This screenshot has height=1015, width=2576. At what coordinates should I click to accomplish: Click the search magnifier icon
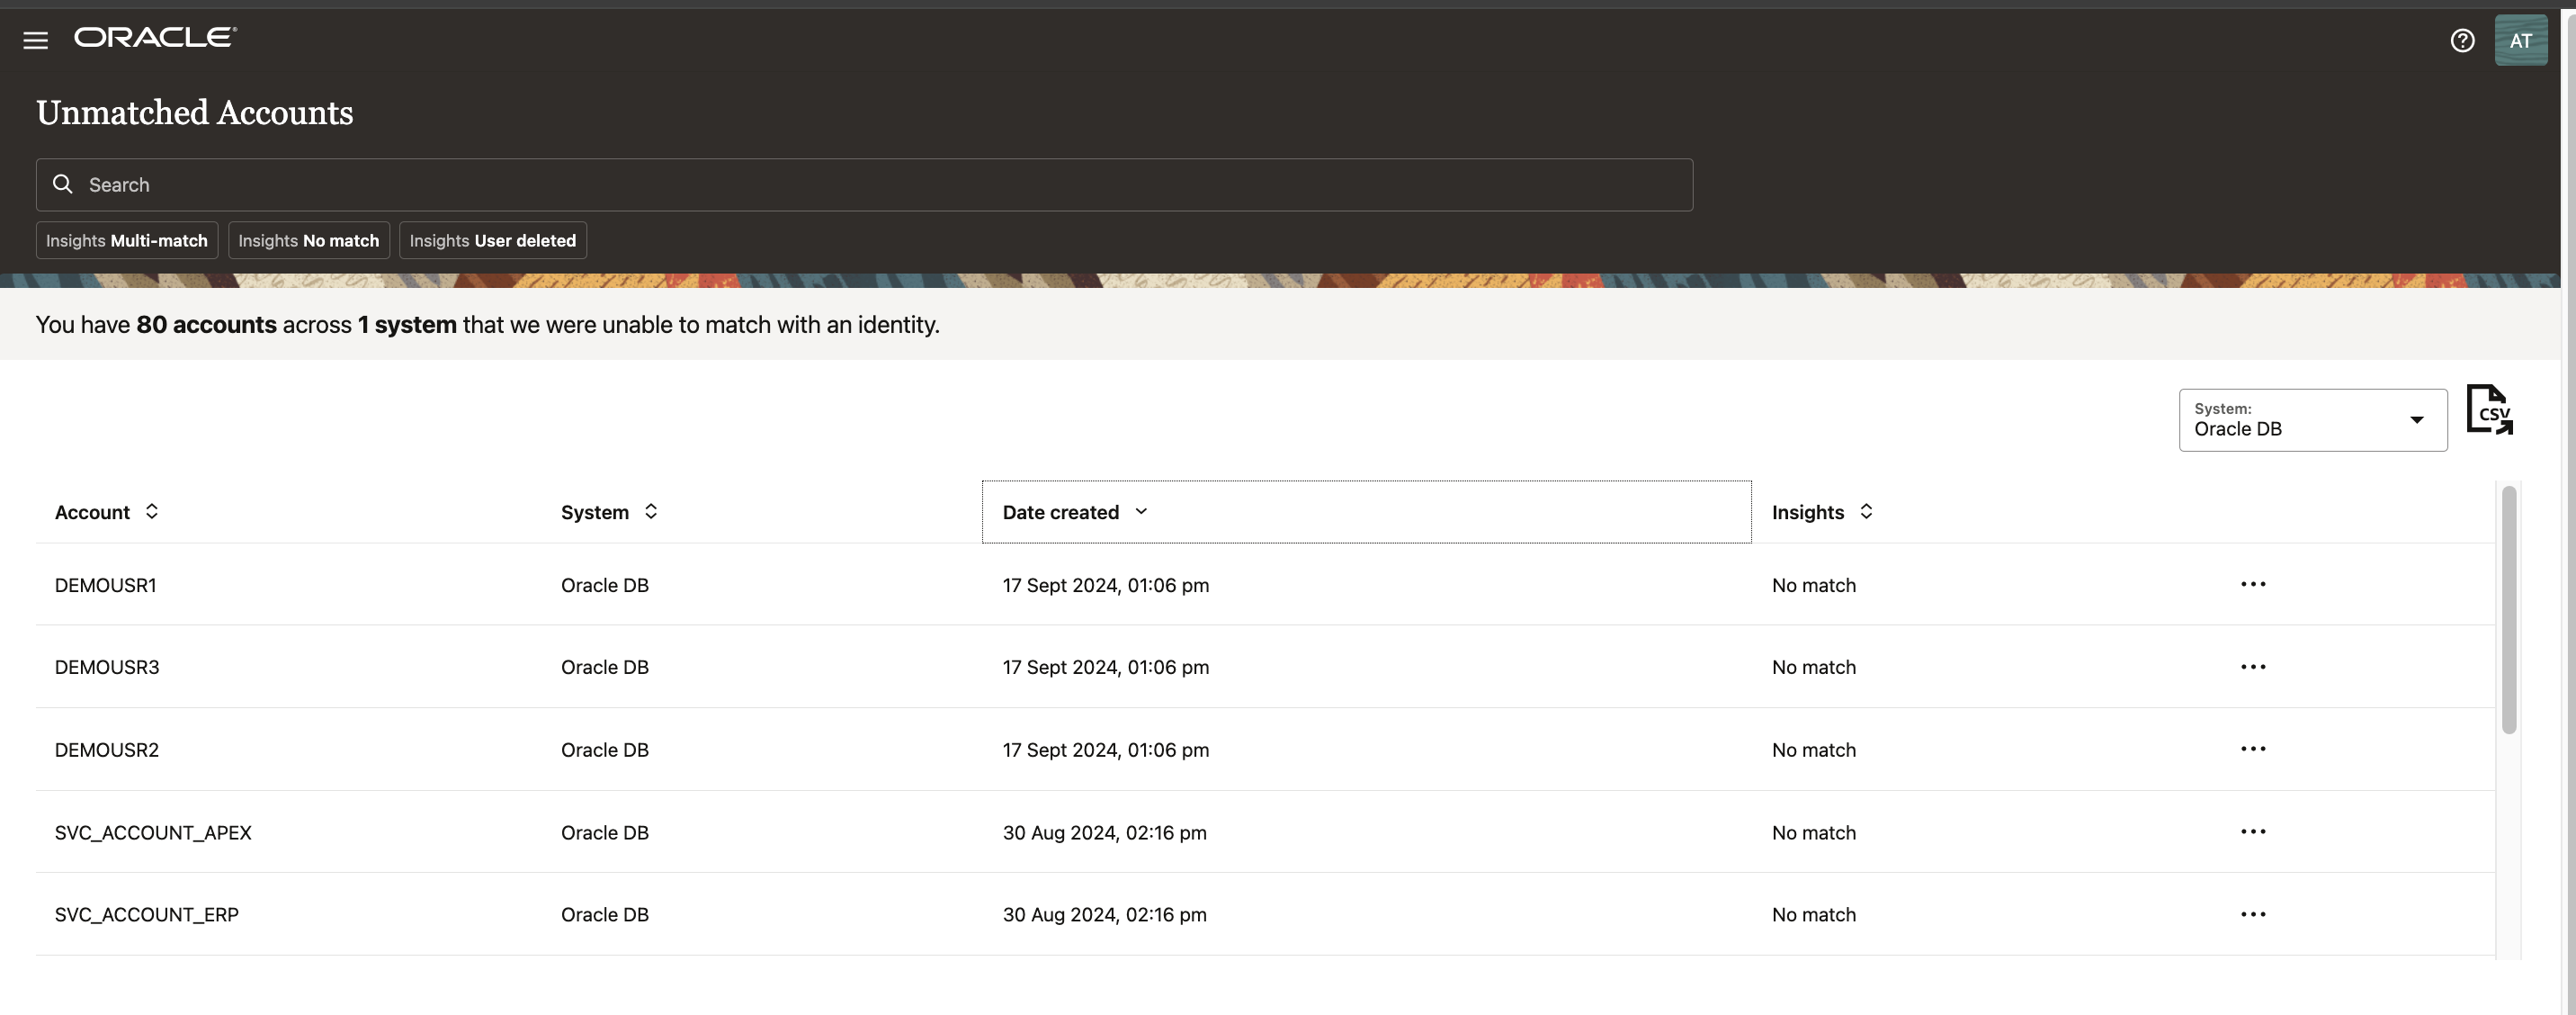click(63, 184)
